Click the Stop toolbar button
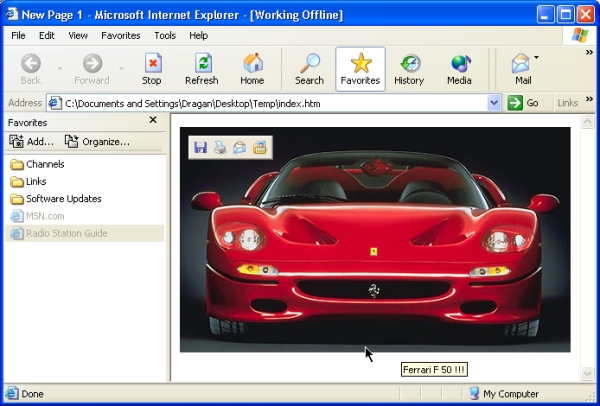This screenshot has width=600, height=406. [x=151, y=69]
